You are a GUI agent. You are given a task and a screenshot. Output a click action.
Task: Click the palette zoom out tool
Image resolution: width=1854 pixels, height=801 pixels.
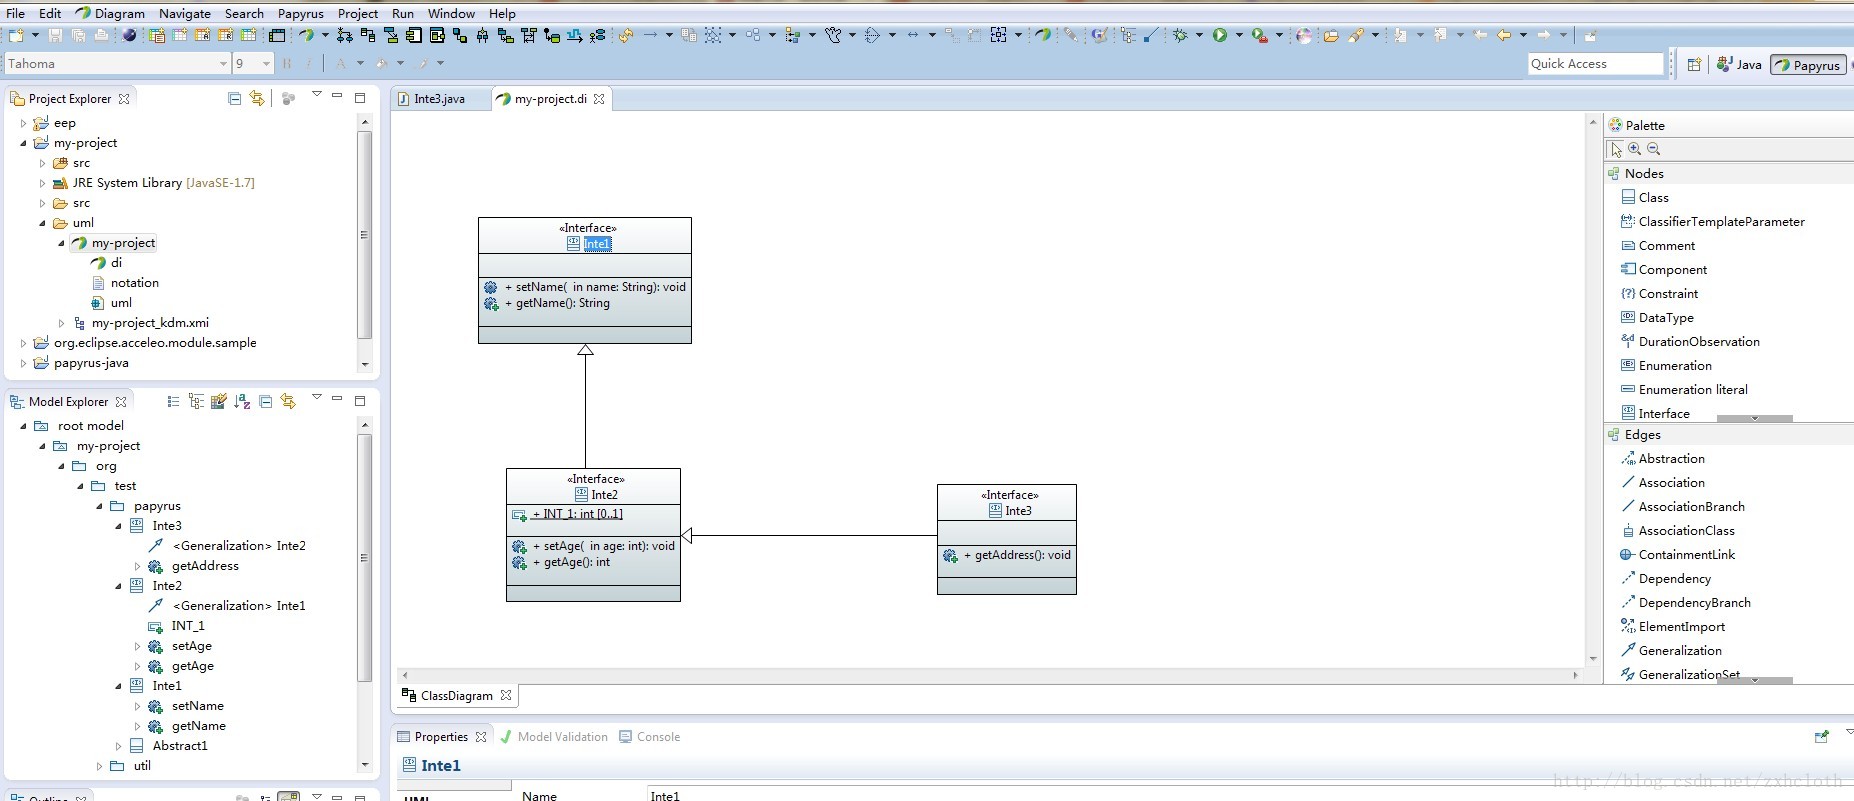(1654, 149)
